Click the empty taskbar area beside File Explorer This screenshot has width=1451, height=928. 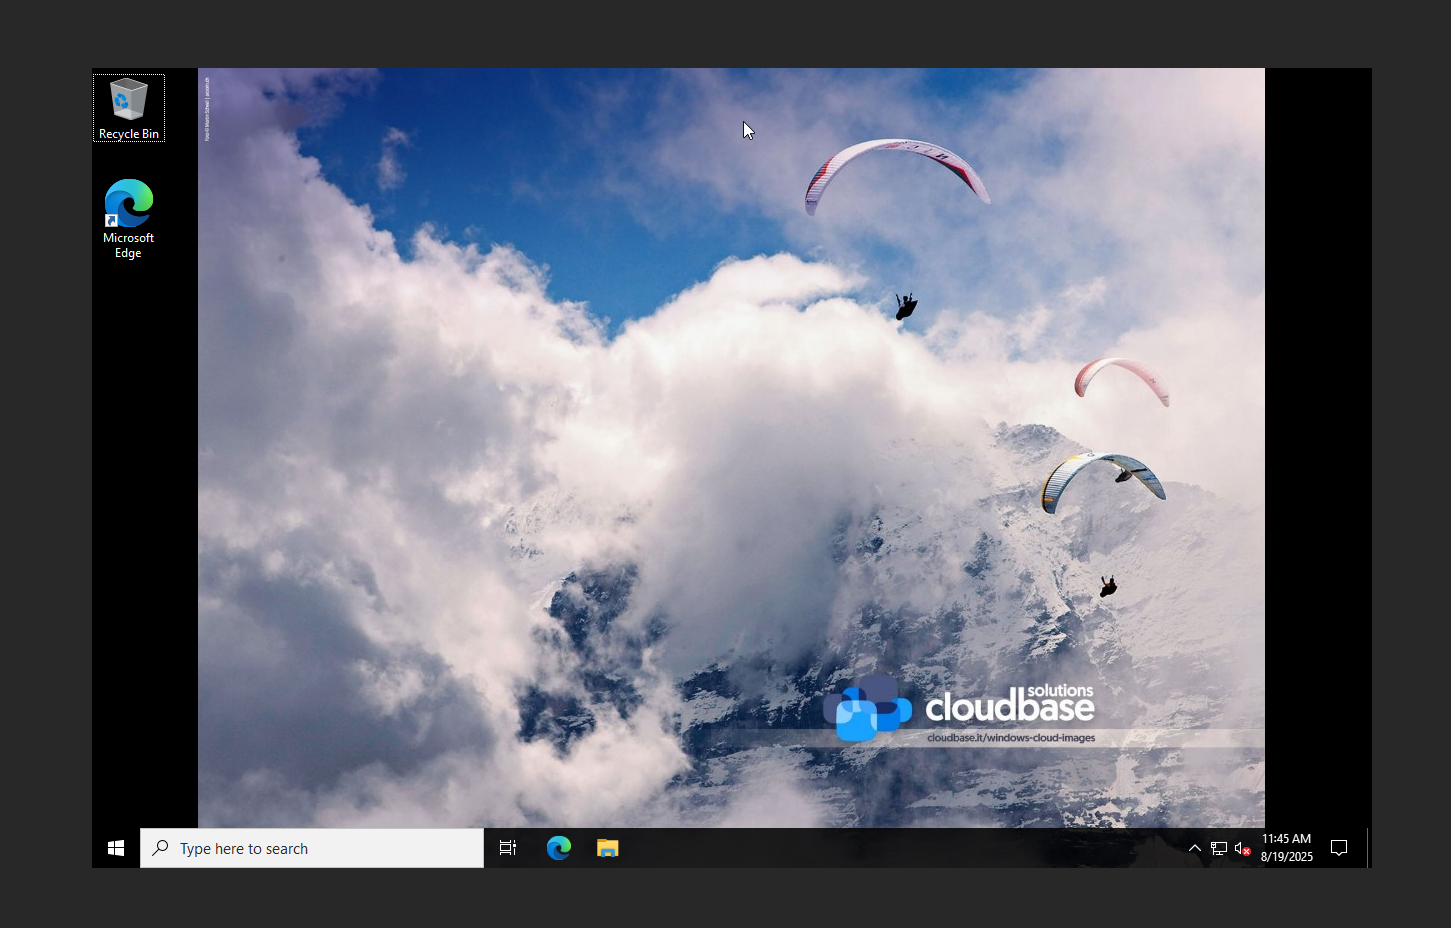point(900,848)
